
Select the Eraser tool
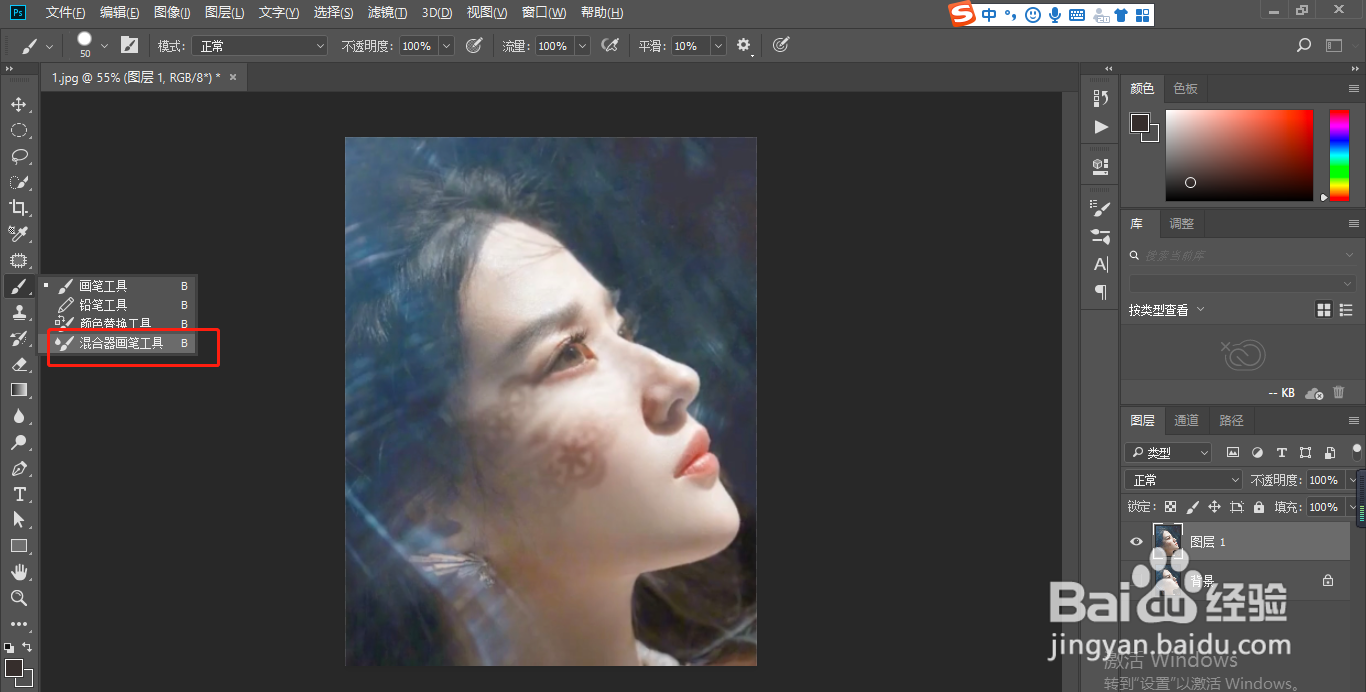tap(18, 364)
